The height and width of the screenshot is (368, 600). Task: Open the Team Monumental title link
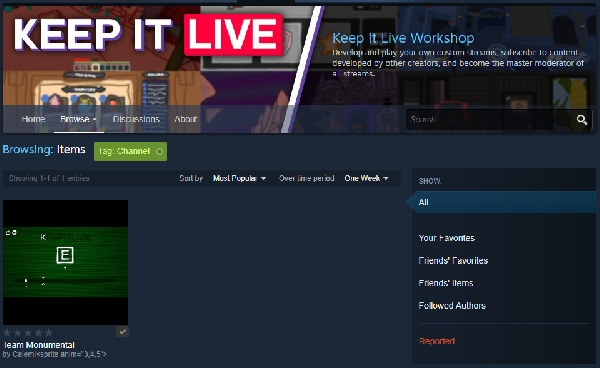[x=39, y=345]
